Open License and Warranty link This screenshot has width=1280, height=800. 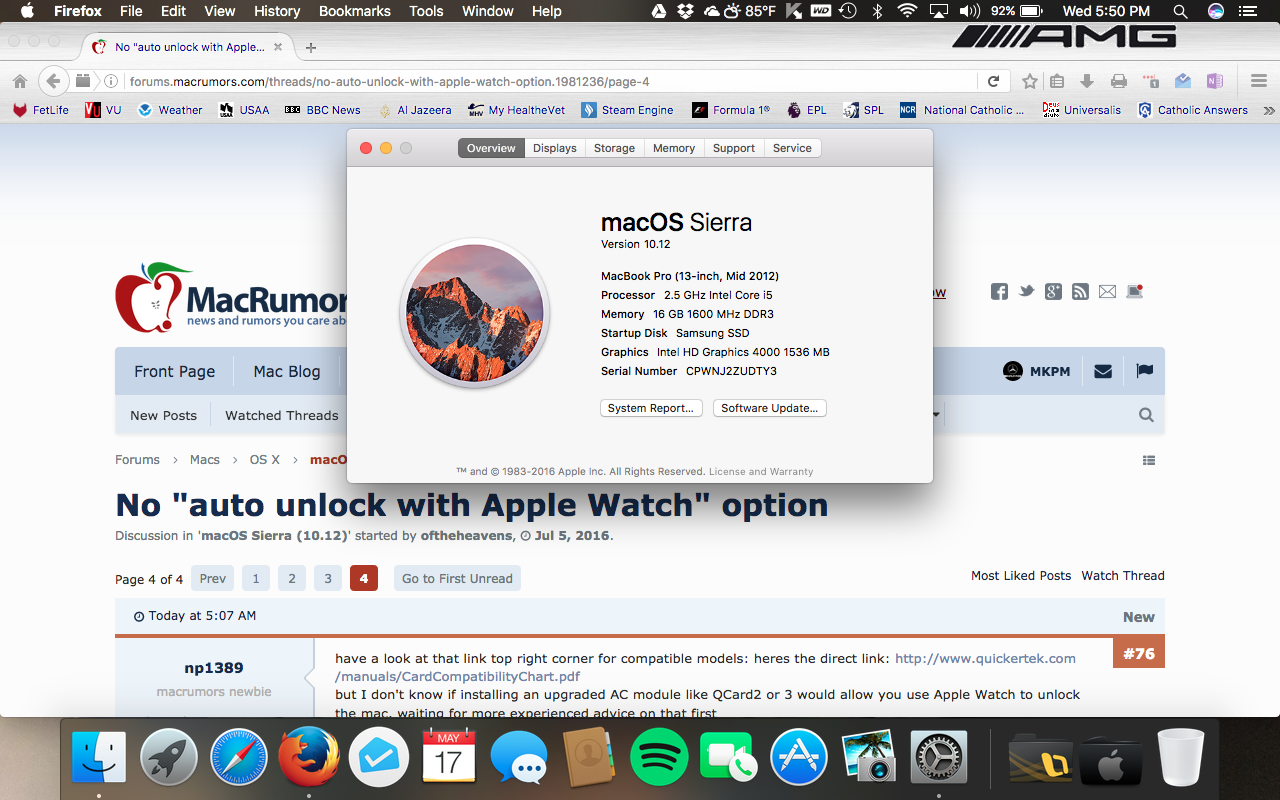click(x=761, y=471)
